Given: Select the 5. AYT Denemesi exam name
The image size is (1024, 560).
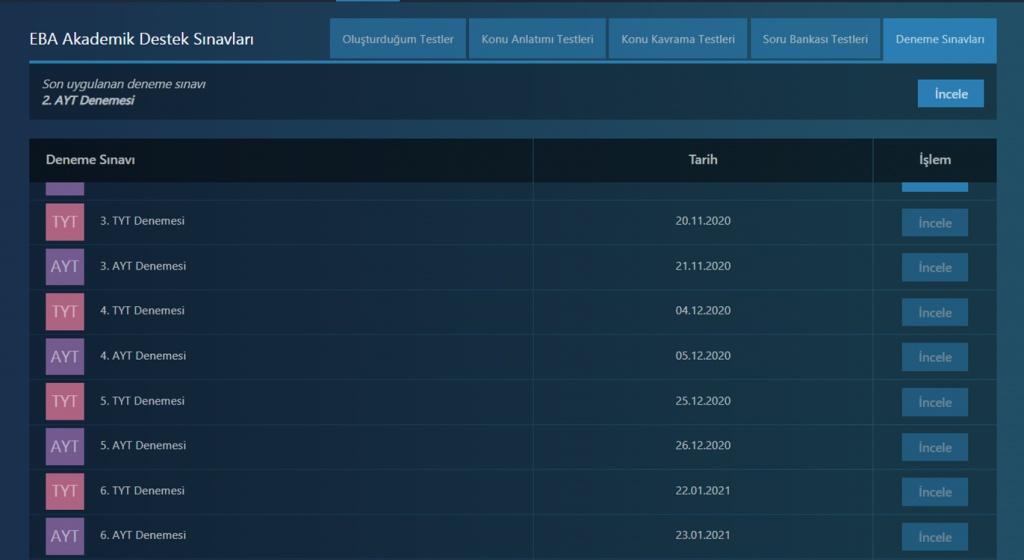Looking at the screenshot, I should tap(143, 445).
